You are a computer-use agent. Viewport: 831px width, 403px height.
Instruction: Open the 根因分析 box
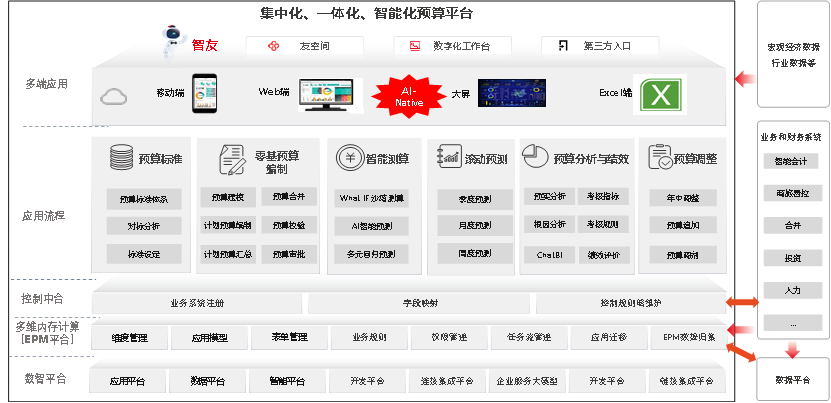tap(550, 224)
